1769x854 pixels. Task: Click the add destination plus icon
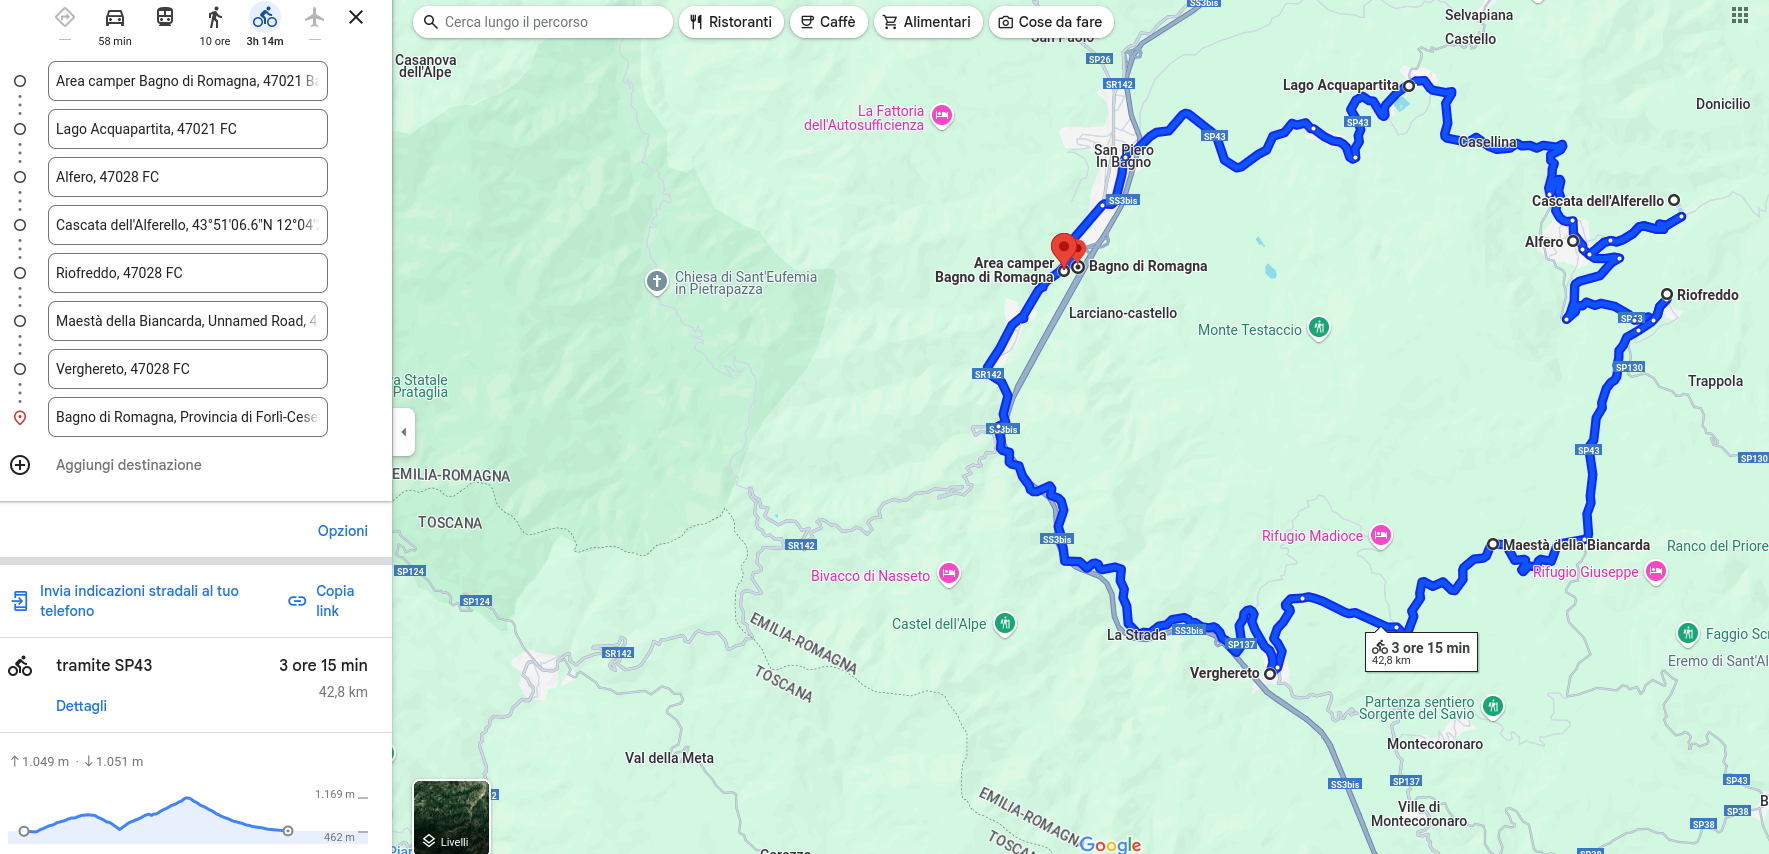tap(20, 465)
